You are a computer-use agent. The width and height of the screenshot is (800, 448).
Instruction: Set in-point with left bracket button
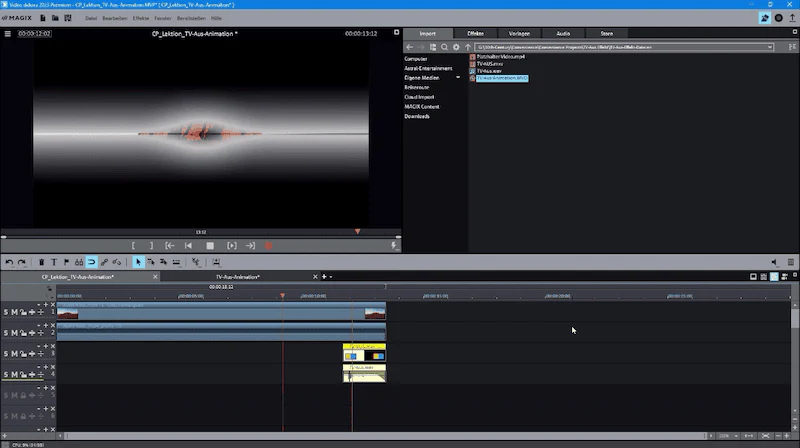[x=133, y=246]
